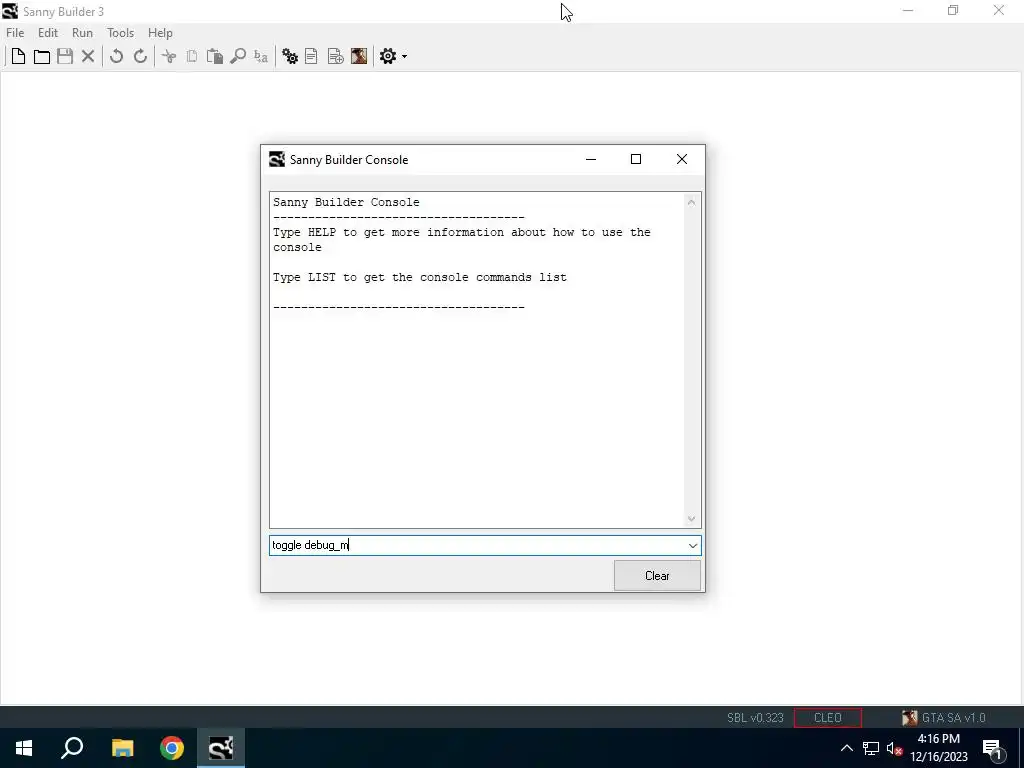The image size is (1024, 768).
Task: Click the Cut scissors icon
Action: point(168,56)
